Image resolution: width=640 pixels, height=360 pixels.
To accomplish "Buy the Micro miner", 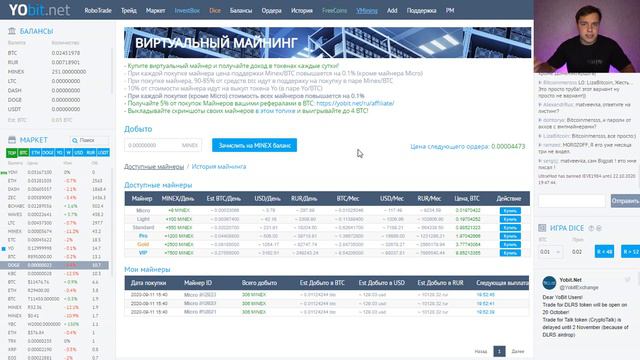I will [510, 211].
